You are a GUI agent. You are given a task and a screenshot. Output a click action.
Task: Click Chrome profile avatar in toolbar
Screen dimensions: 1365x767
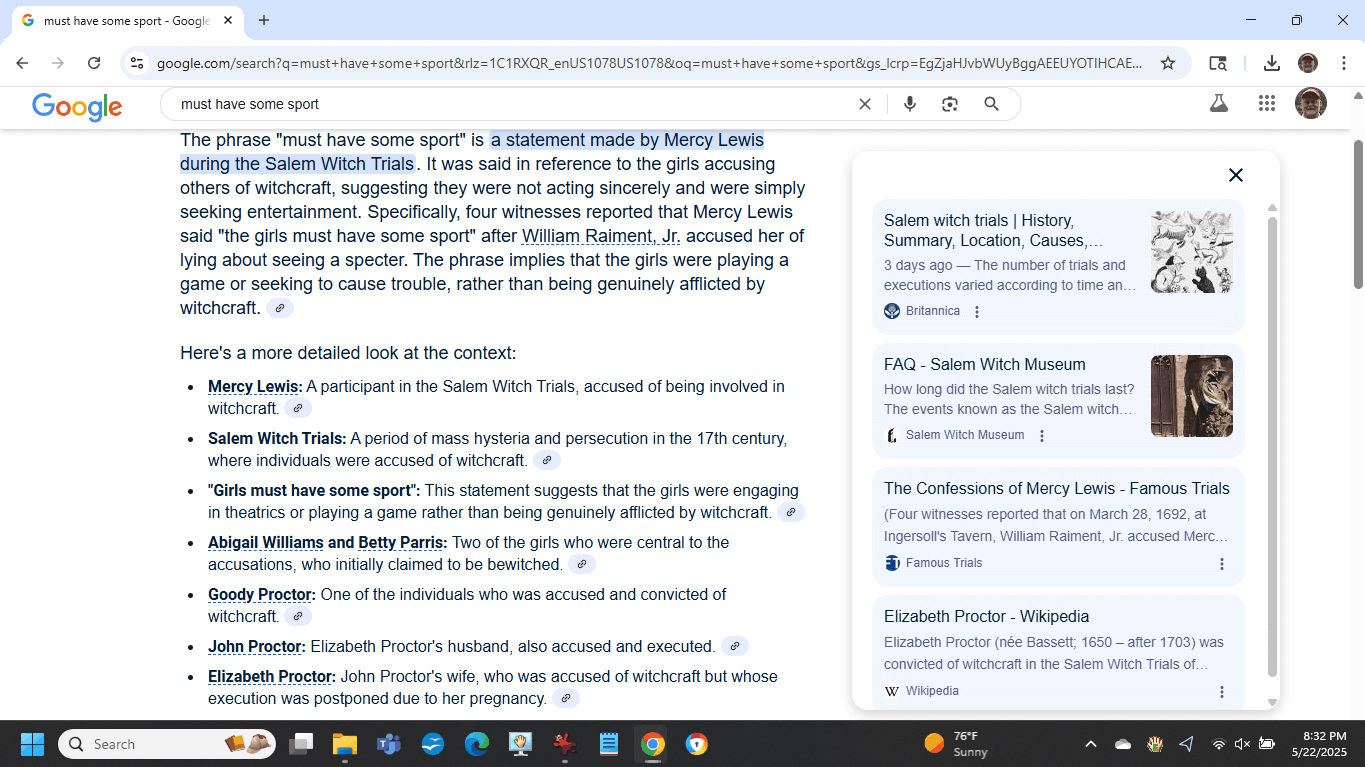click(x=1308, y=63)
